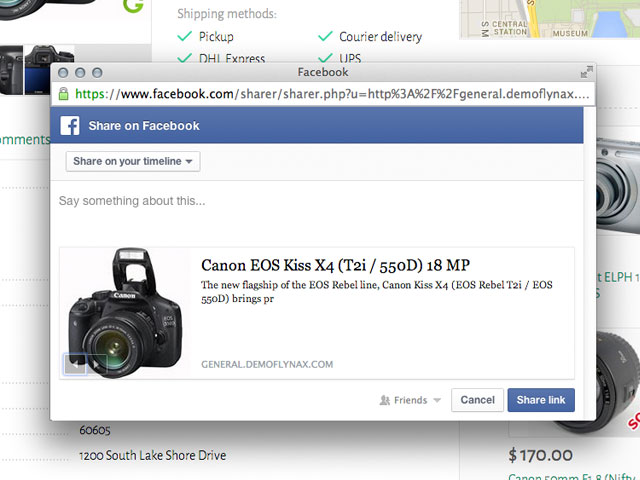This screenshot has height=480, width=640.
Task: Click the Canon EOS Kiss X4 title
Action: click(x=336, y=265)
